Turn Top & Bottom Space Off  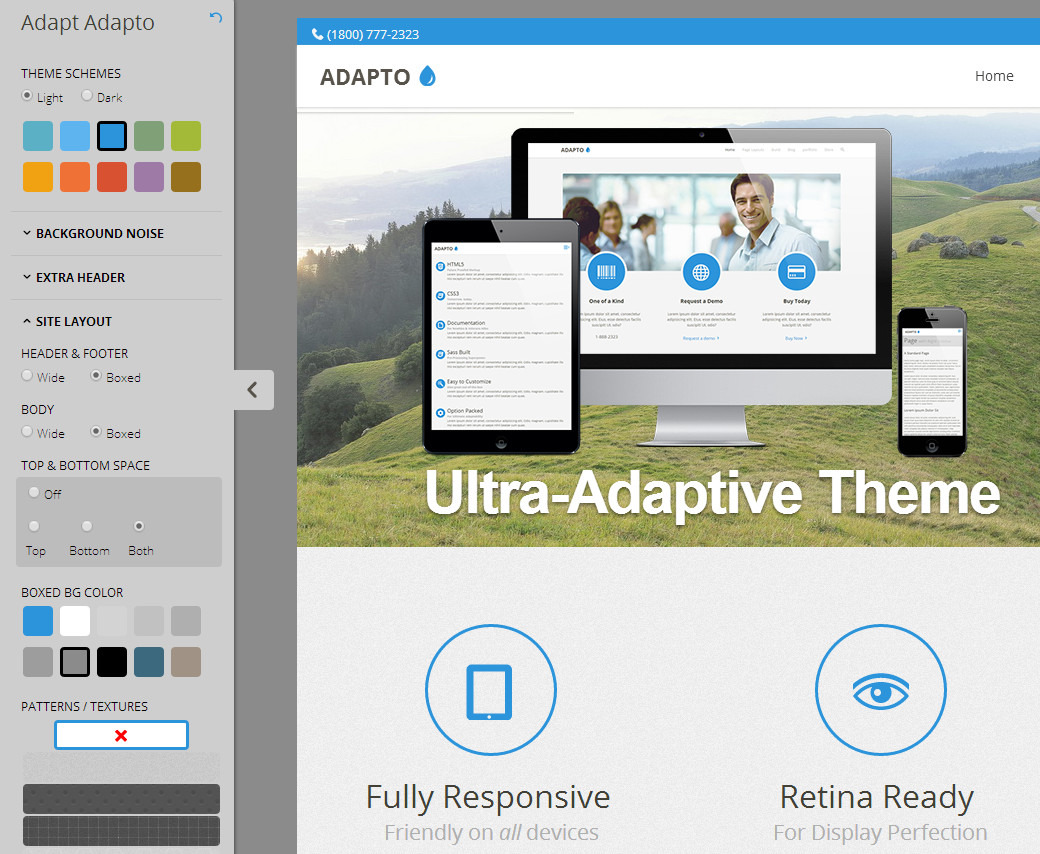coord(34,492)
